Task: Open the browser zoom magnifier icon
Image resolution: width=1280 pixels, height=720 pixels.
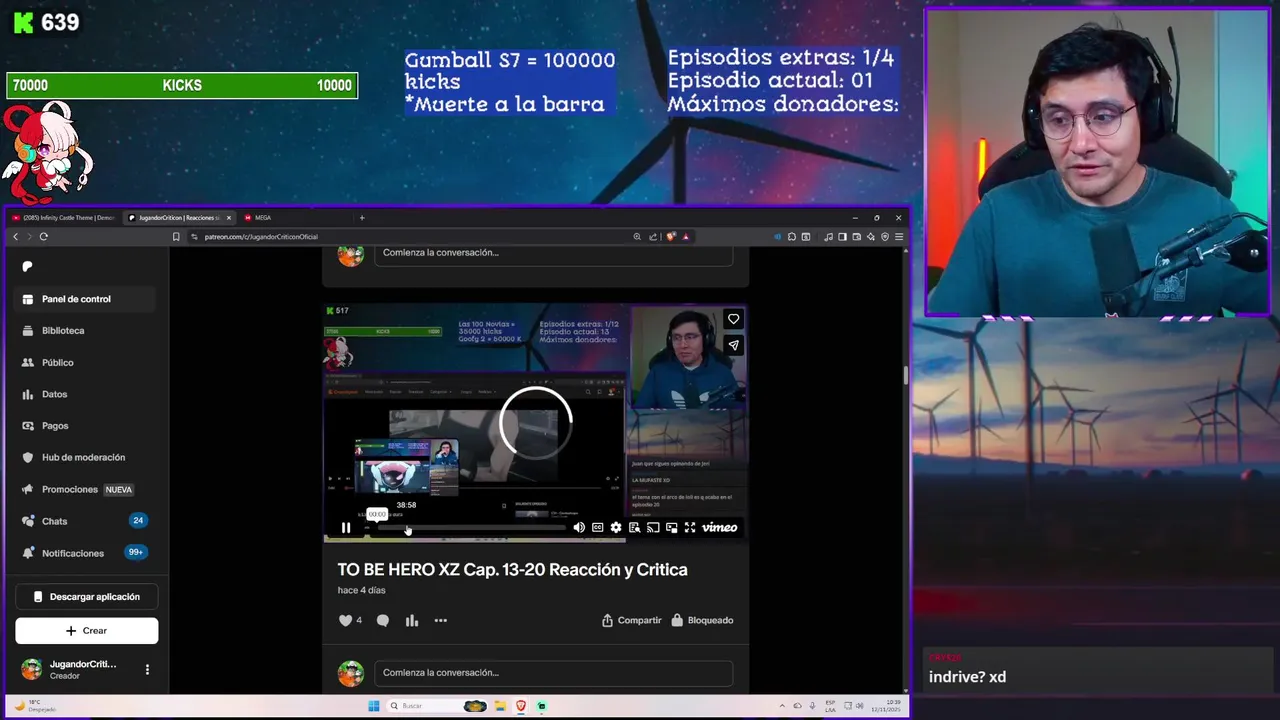Action: pos(637,237)
